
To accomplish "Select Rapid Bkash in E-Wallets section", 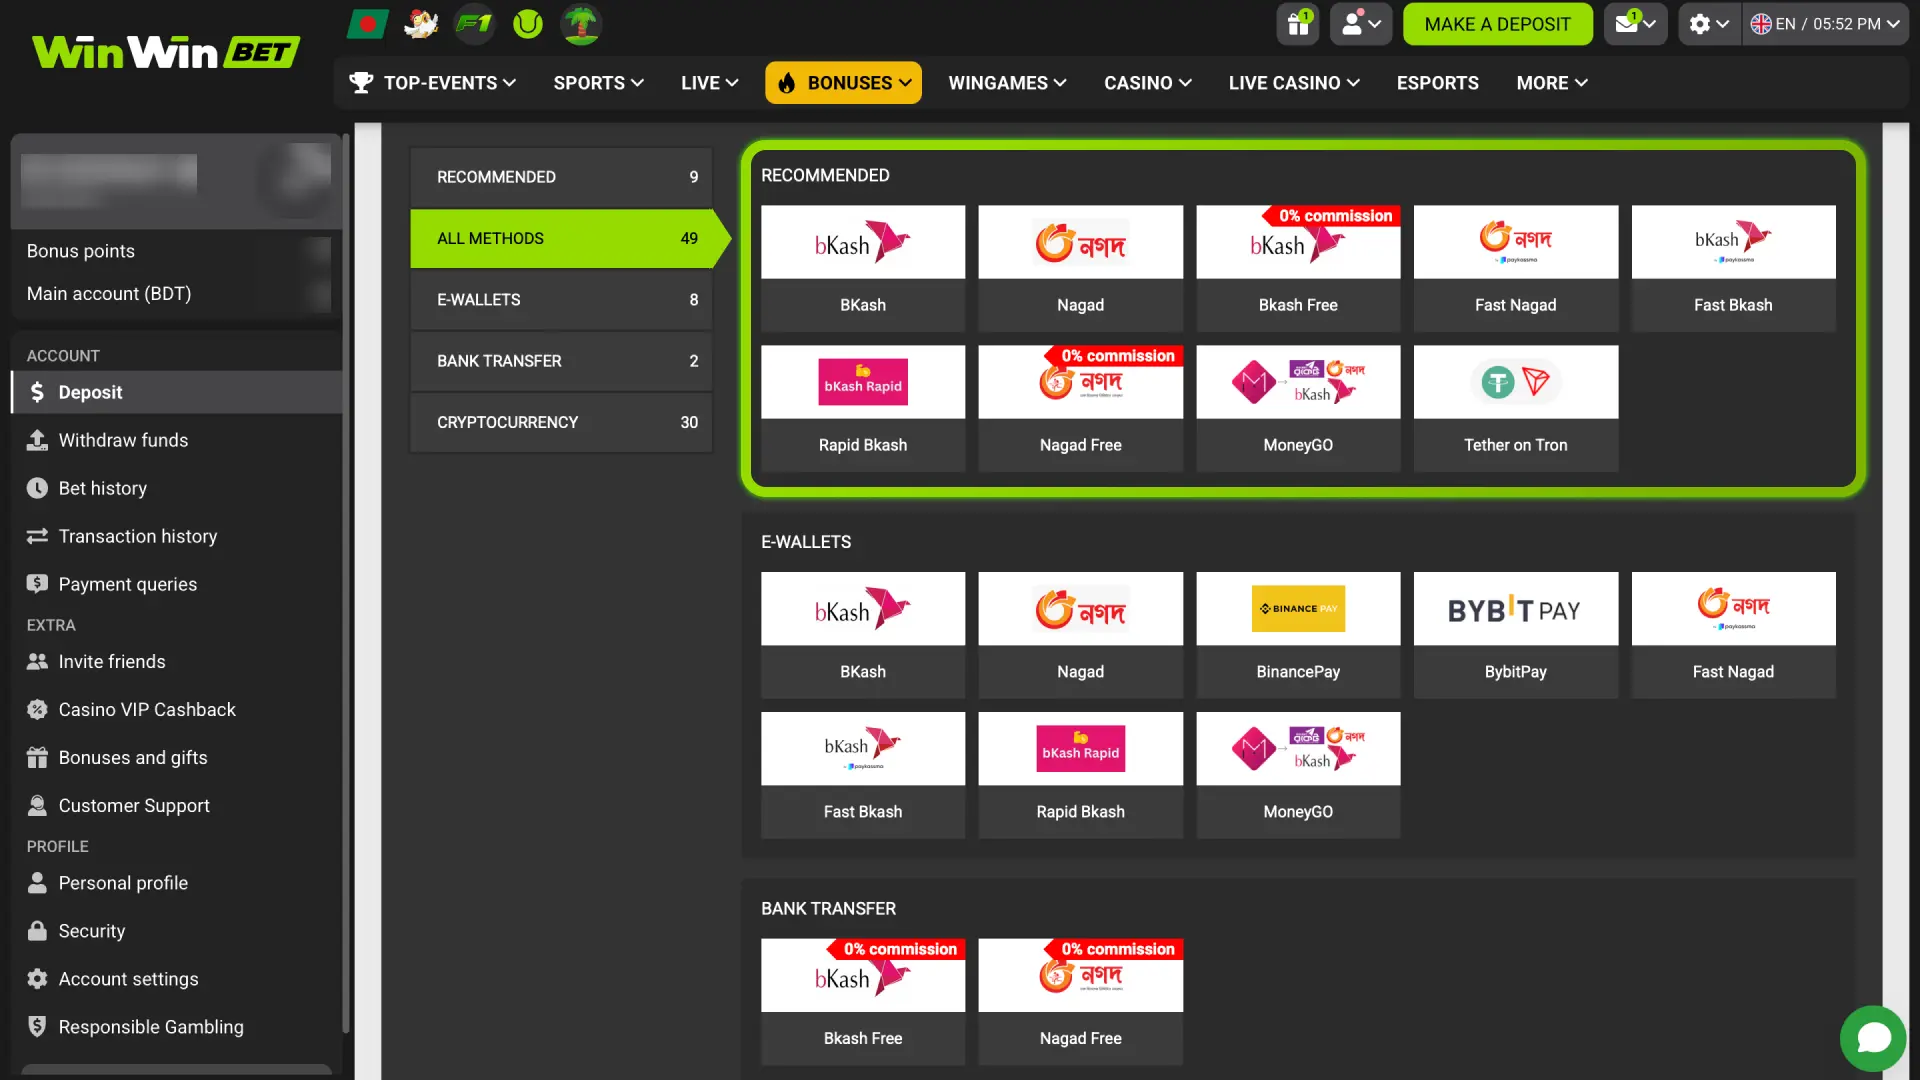I will click(1080, 775).
